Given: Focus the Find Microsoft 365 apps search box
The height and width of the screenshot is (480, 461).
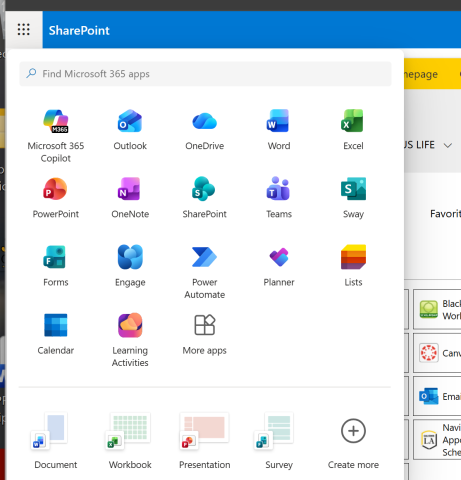Looking at the screenshot, I should [205, 74].
